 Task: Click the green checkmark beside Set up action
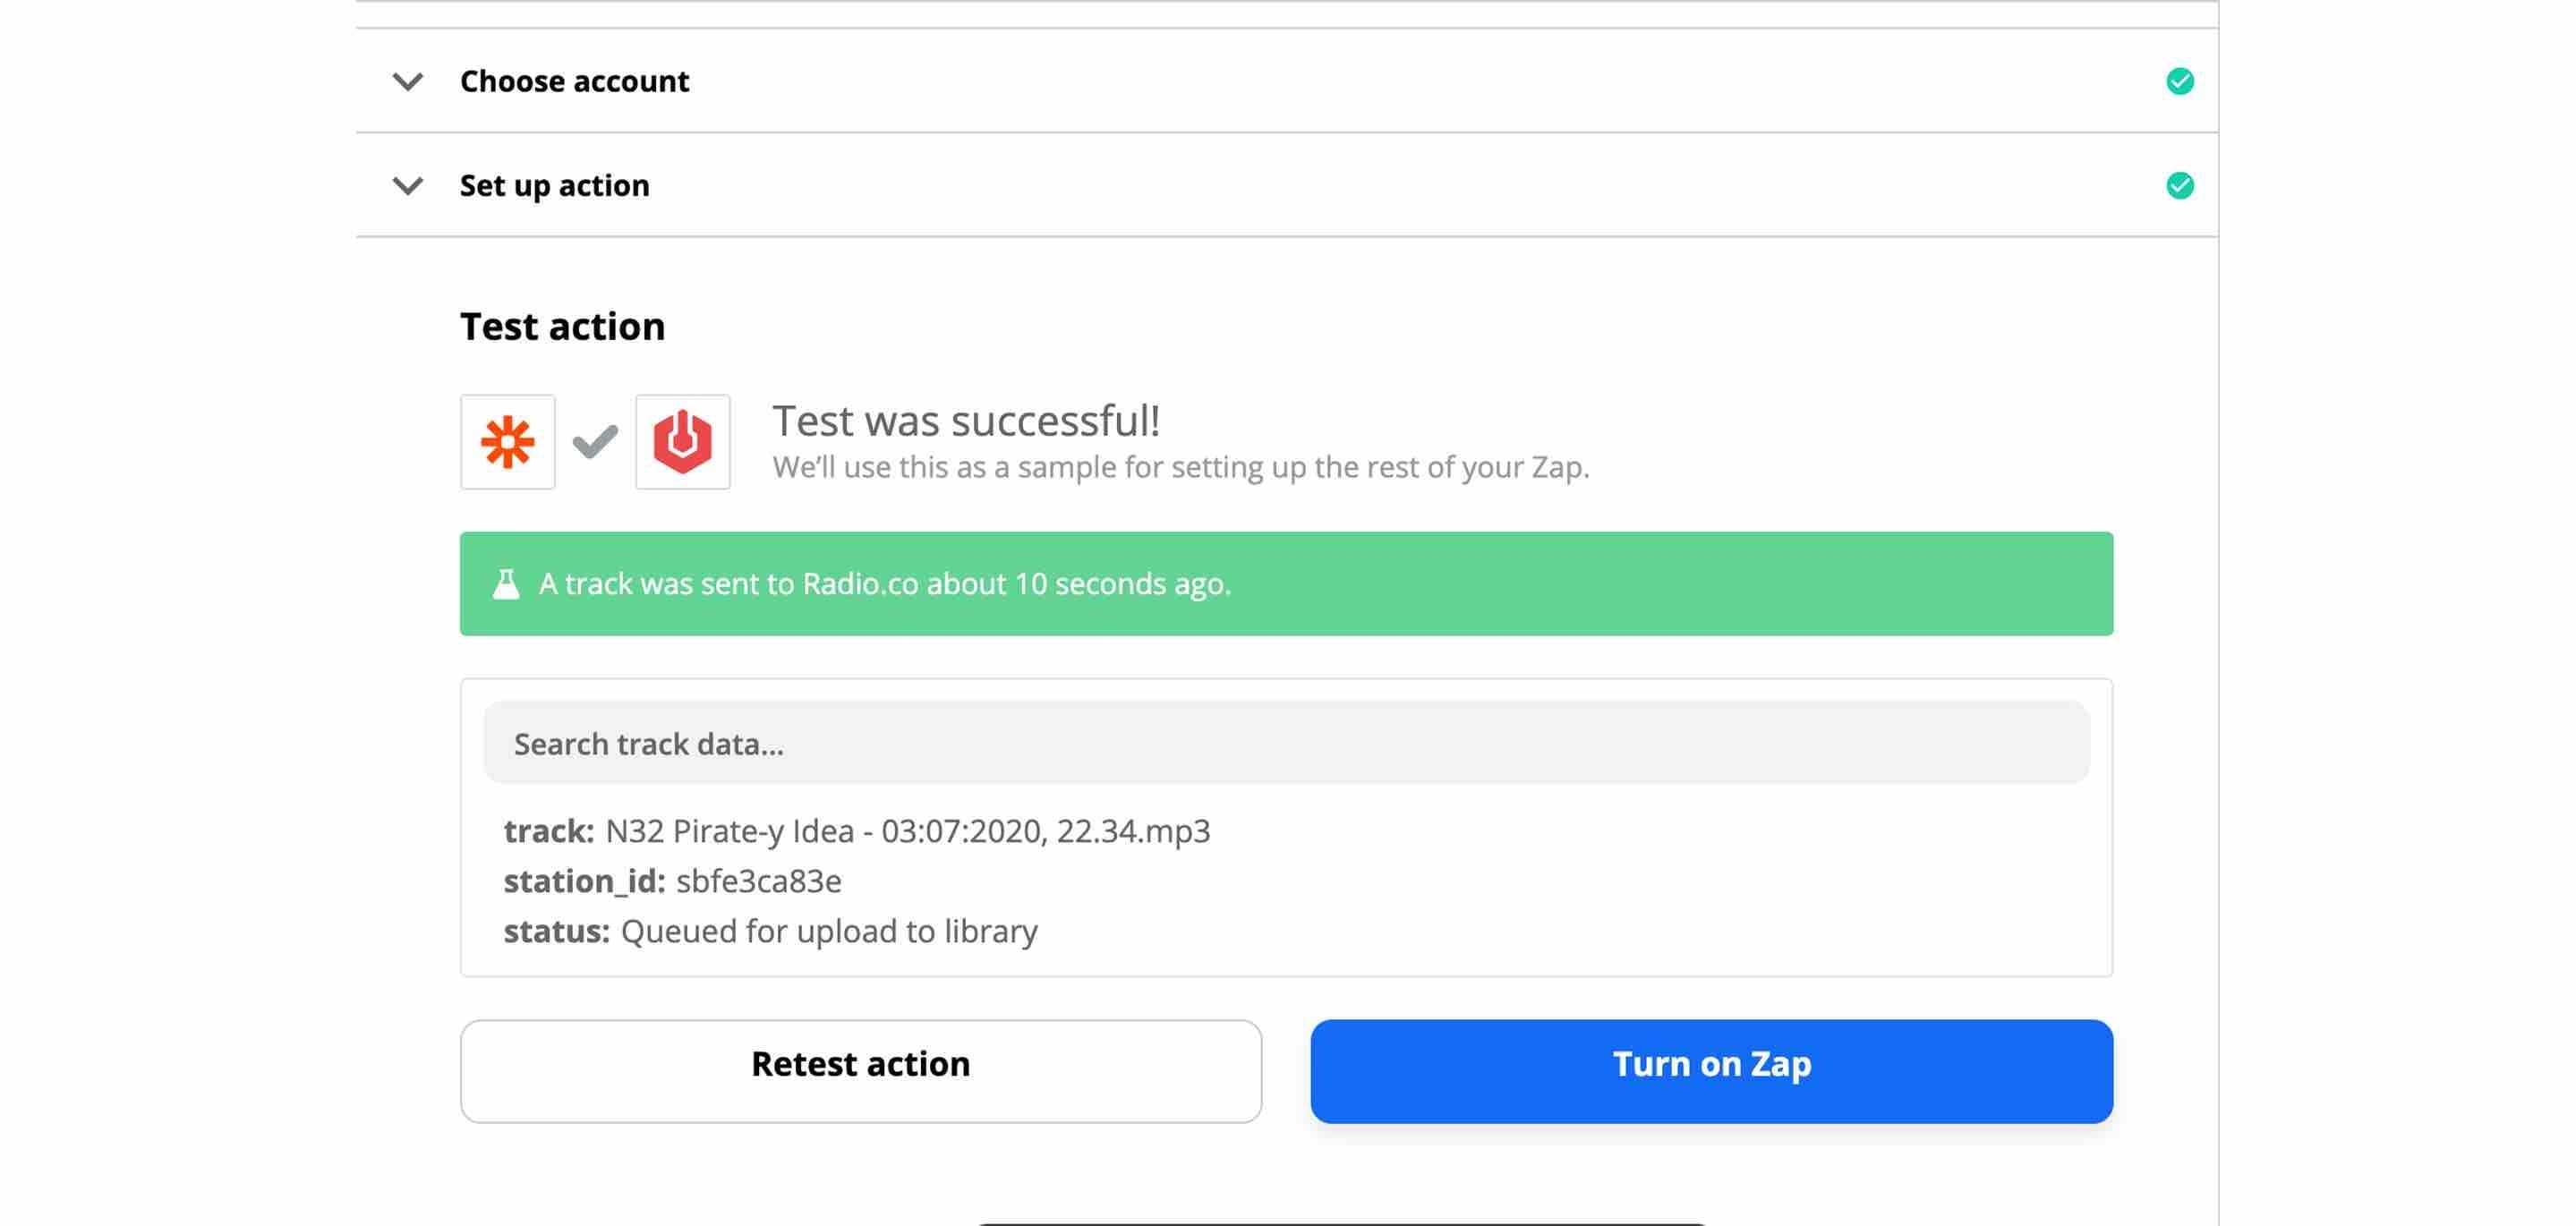(2181, 184)
